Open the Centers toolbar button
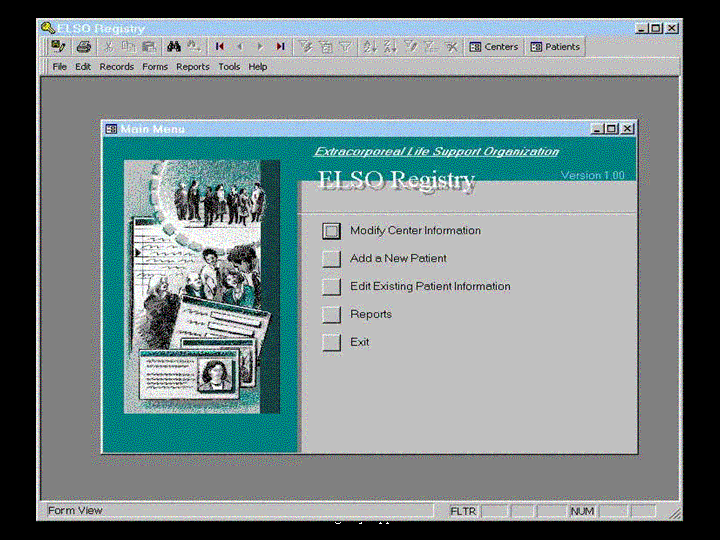 point(494,47)
